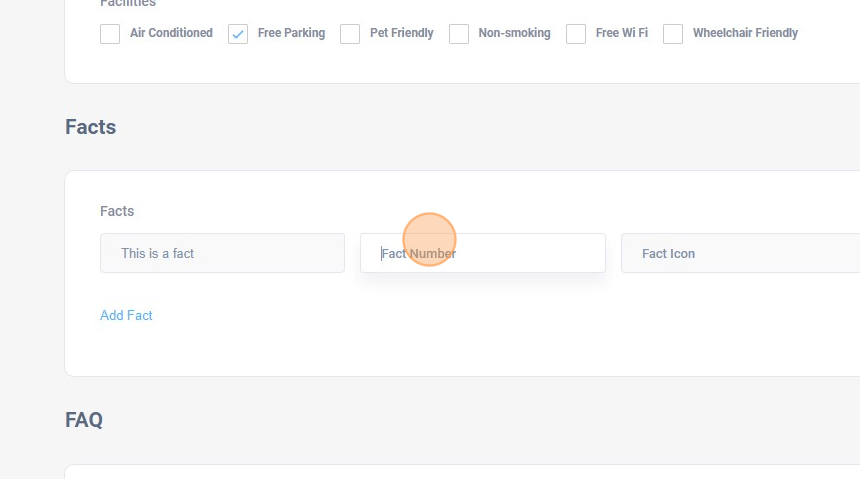Toggle the Free Wi Fi checkbox
860x479 pixels.
576,34
